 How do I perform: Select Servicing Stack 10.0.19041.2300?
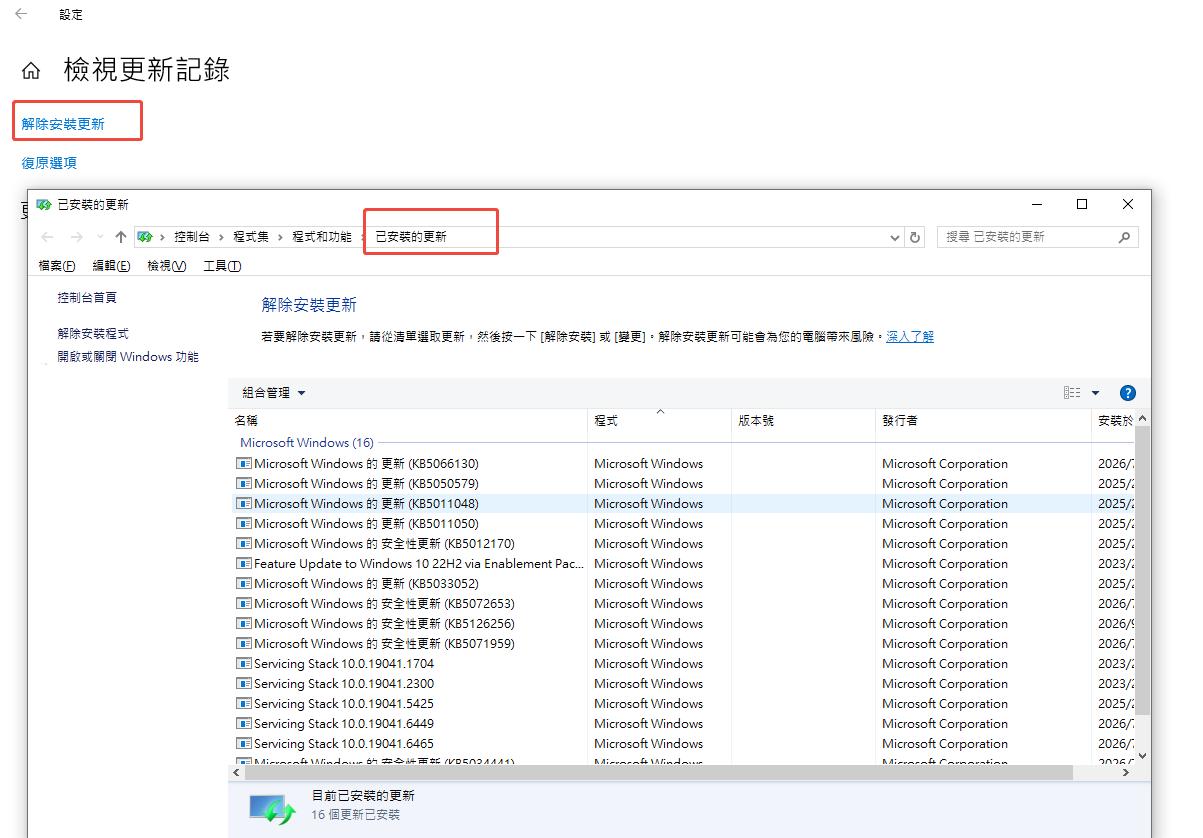685,684
